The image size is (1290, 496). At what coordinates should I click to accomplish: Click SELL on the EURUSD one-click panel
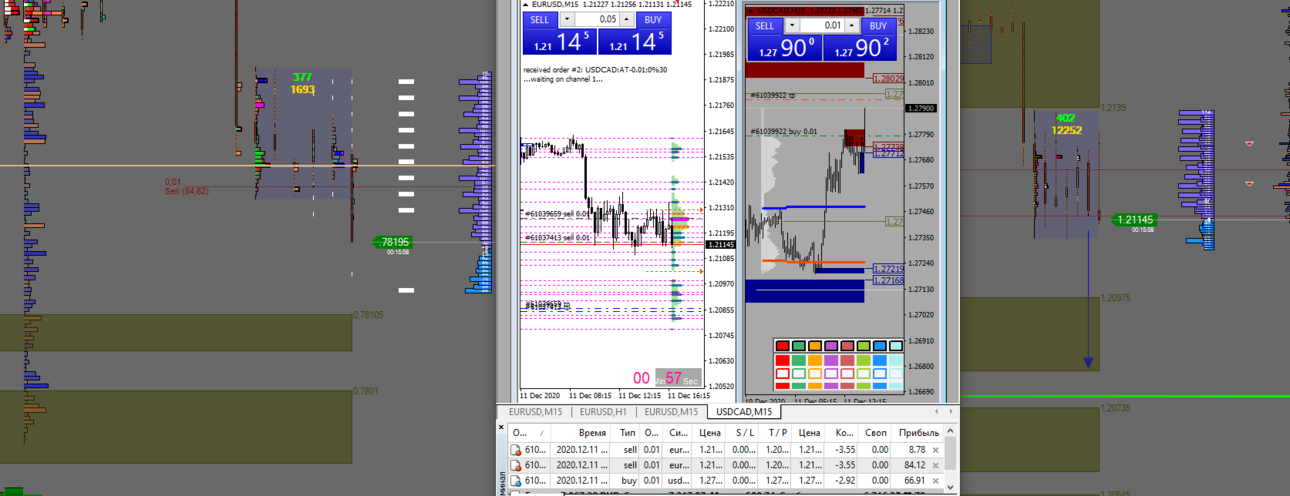(540, 19)
